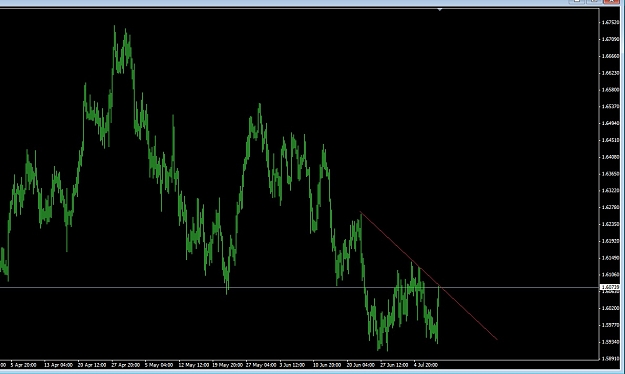Click the 1.65370 price label
This screenshot has width=625, height=374.
[x=611, y=106]
